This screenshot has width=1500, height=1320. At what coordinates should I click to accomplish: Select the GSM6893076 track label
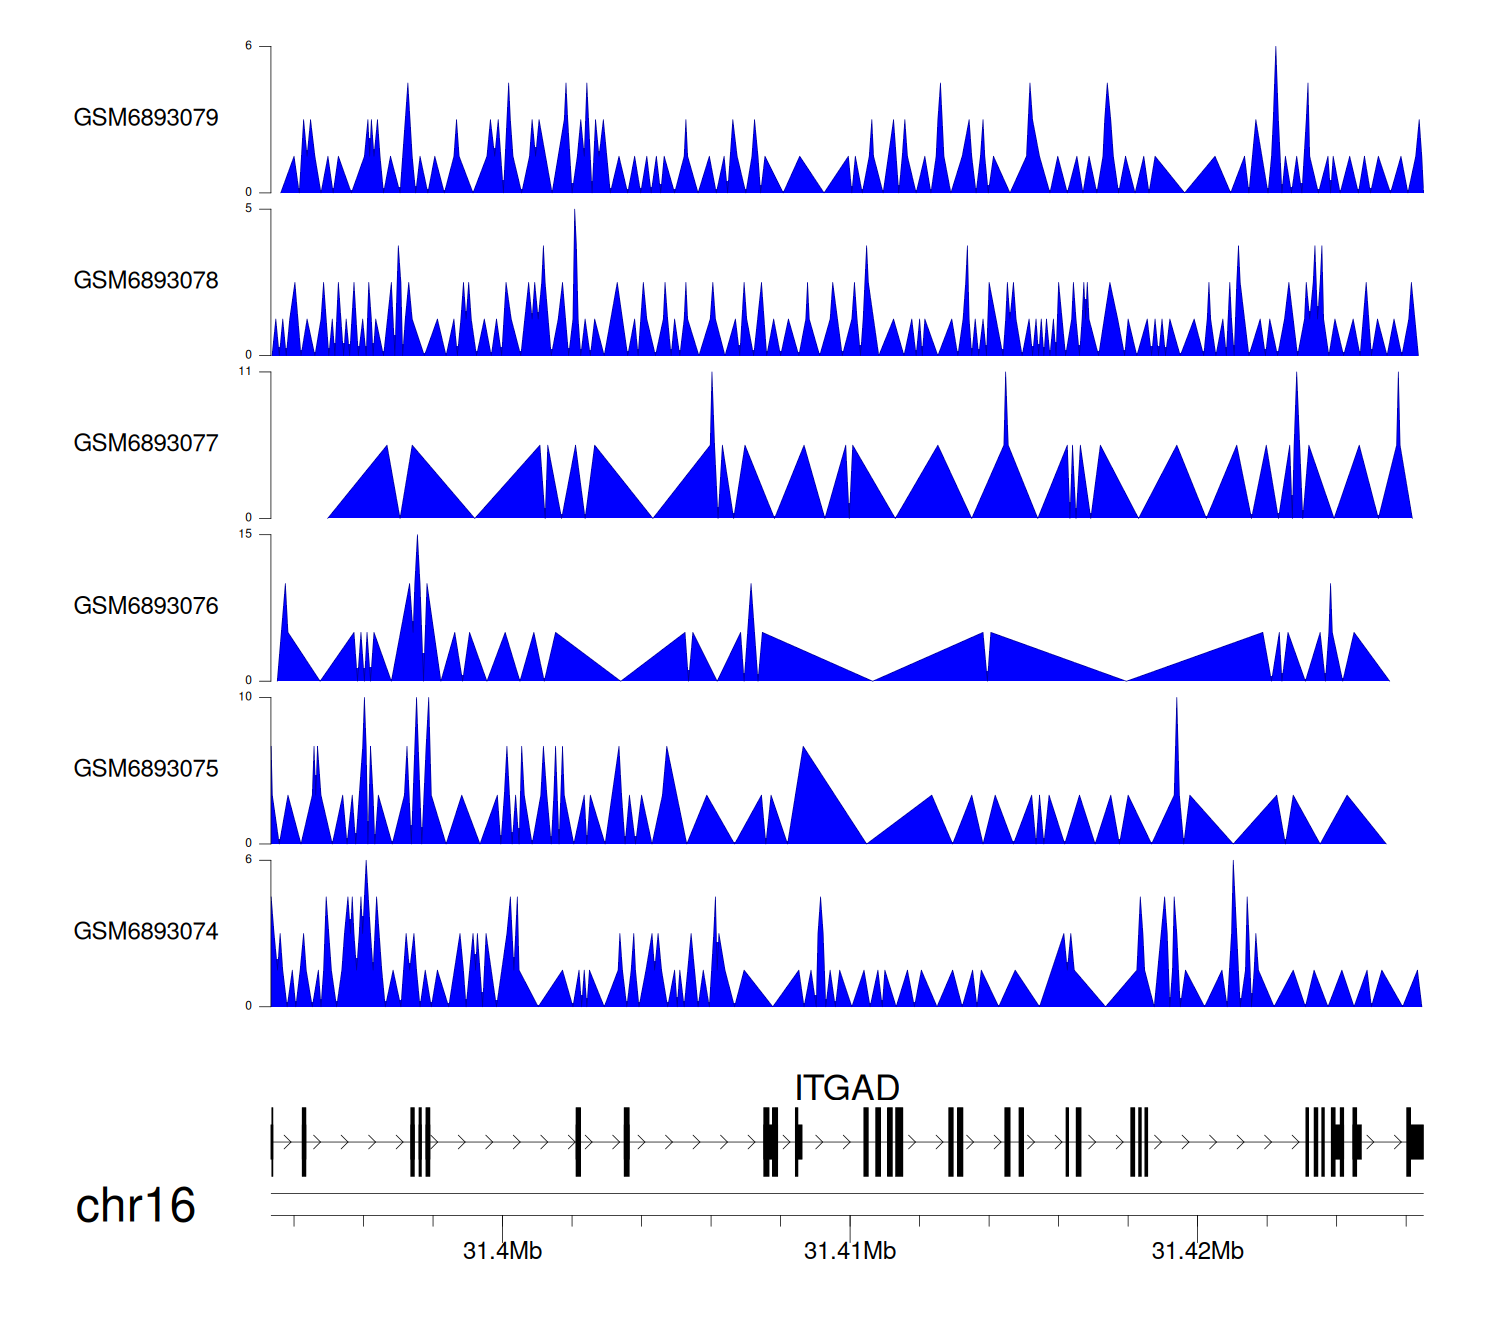click(x=146, y=606)
